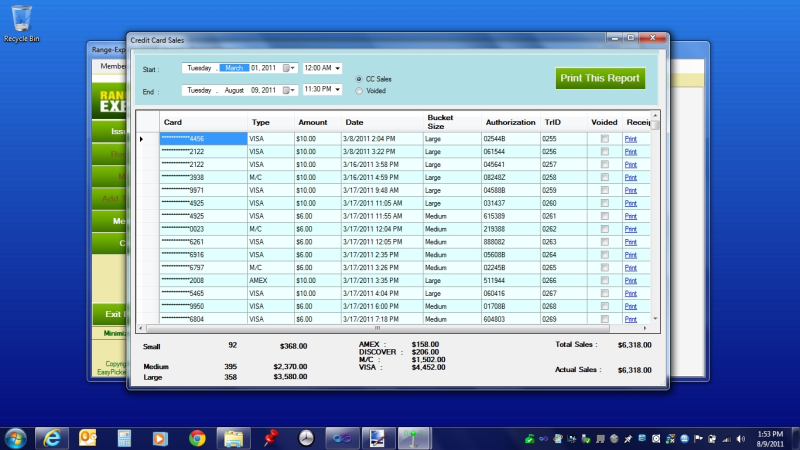Sort the table by the Amount column header
Screen dimensions: 800x450
312,122
